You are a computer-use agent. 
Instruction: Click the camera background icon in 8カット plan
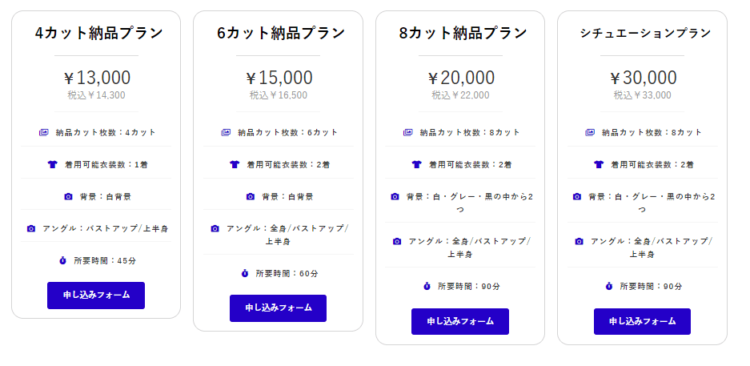[x=395, y=197]
